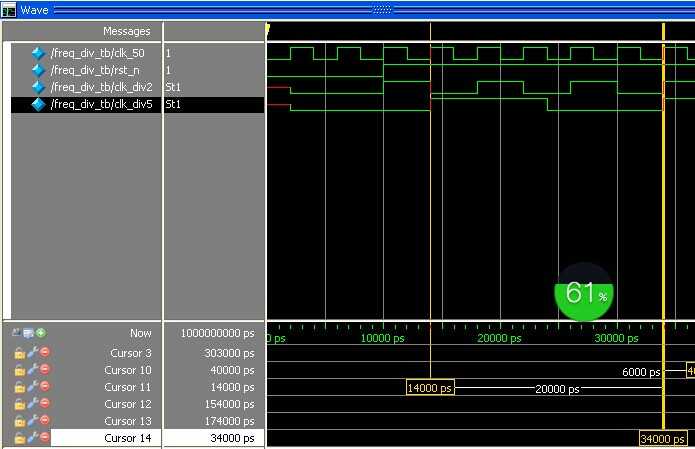This screenshot has width=695, height=449.
Task: Click the clk_div2 value 'St1'
Action: point(173,87)
